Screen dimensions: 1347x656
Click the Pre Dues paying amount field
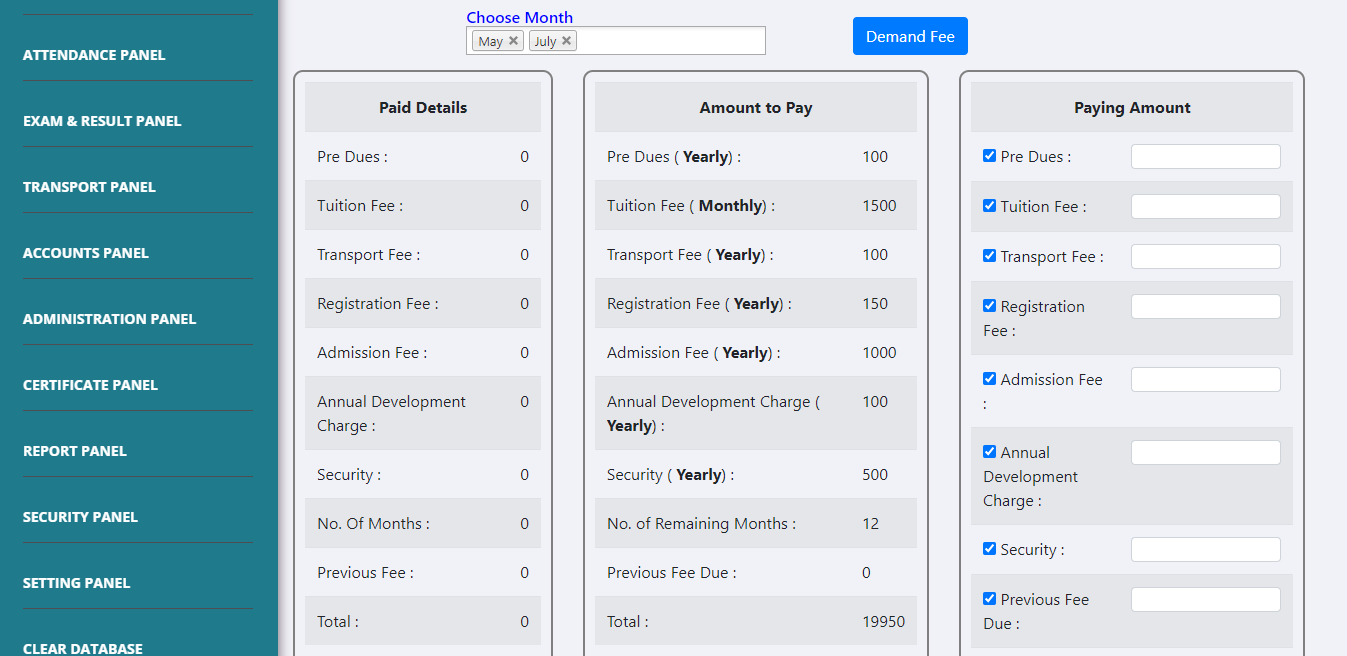click(x=1205, y=157)
